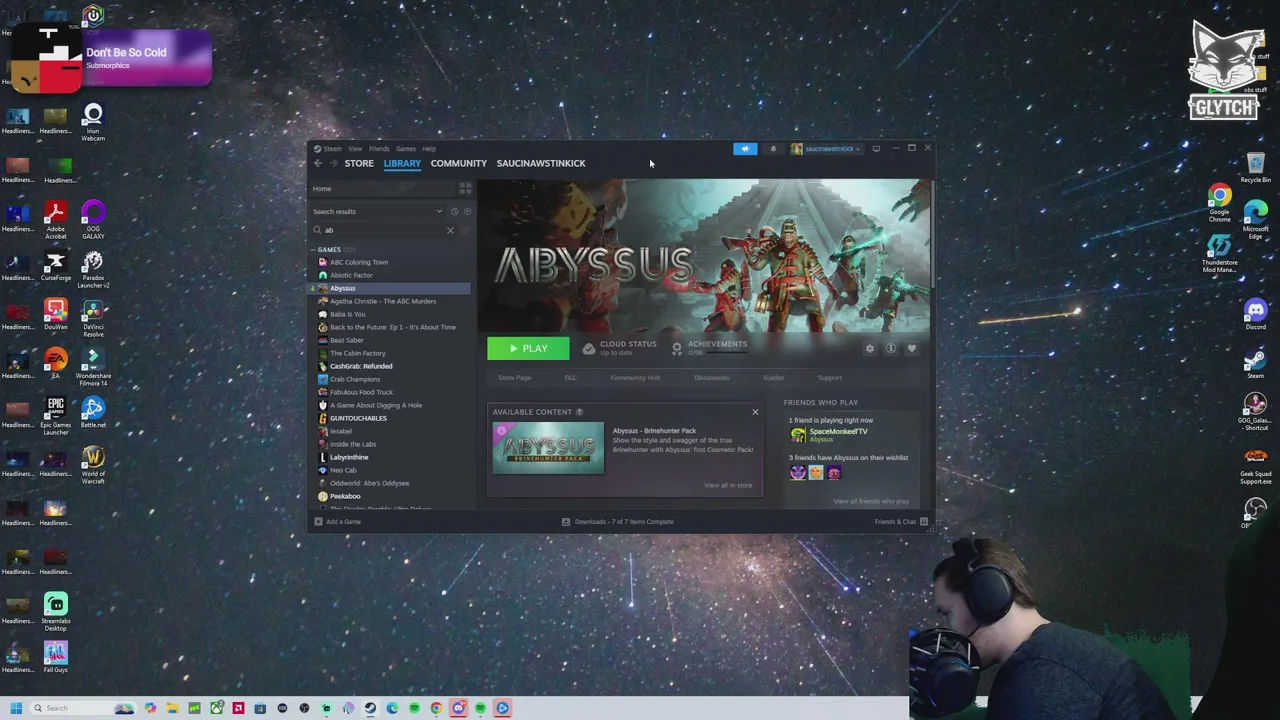
Task: Collapse the GAMES category
Action: (x=313, y=249)
